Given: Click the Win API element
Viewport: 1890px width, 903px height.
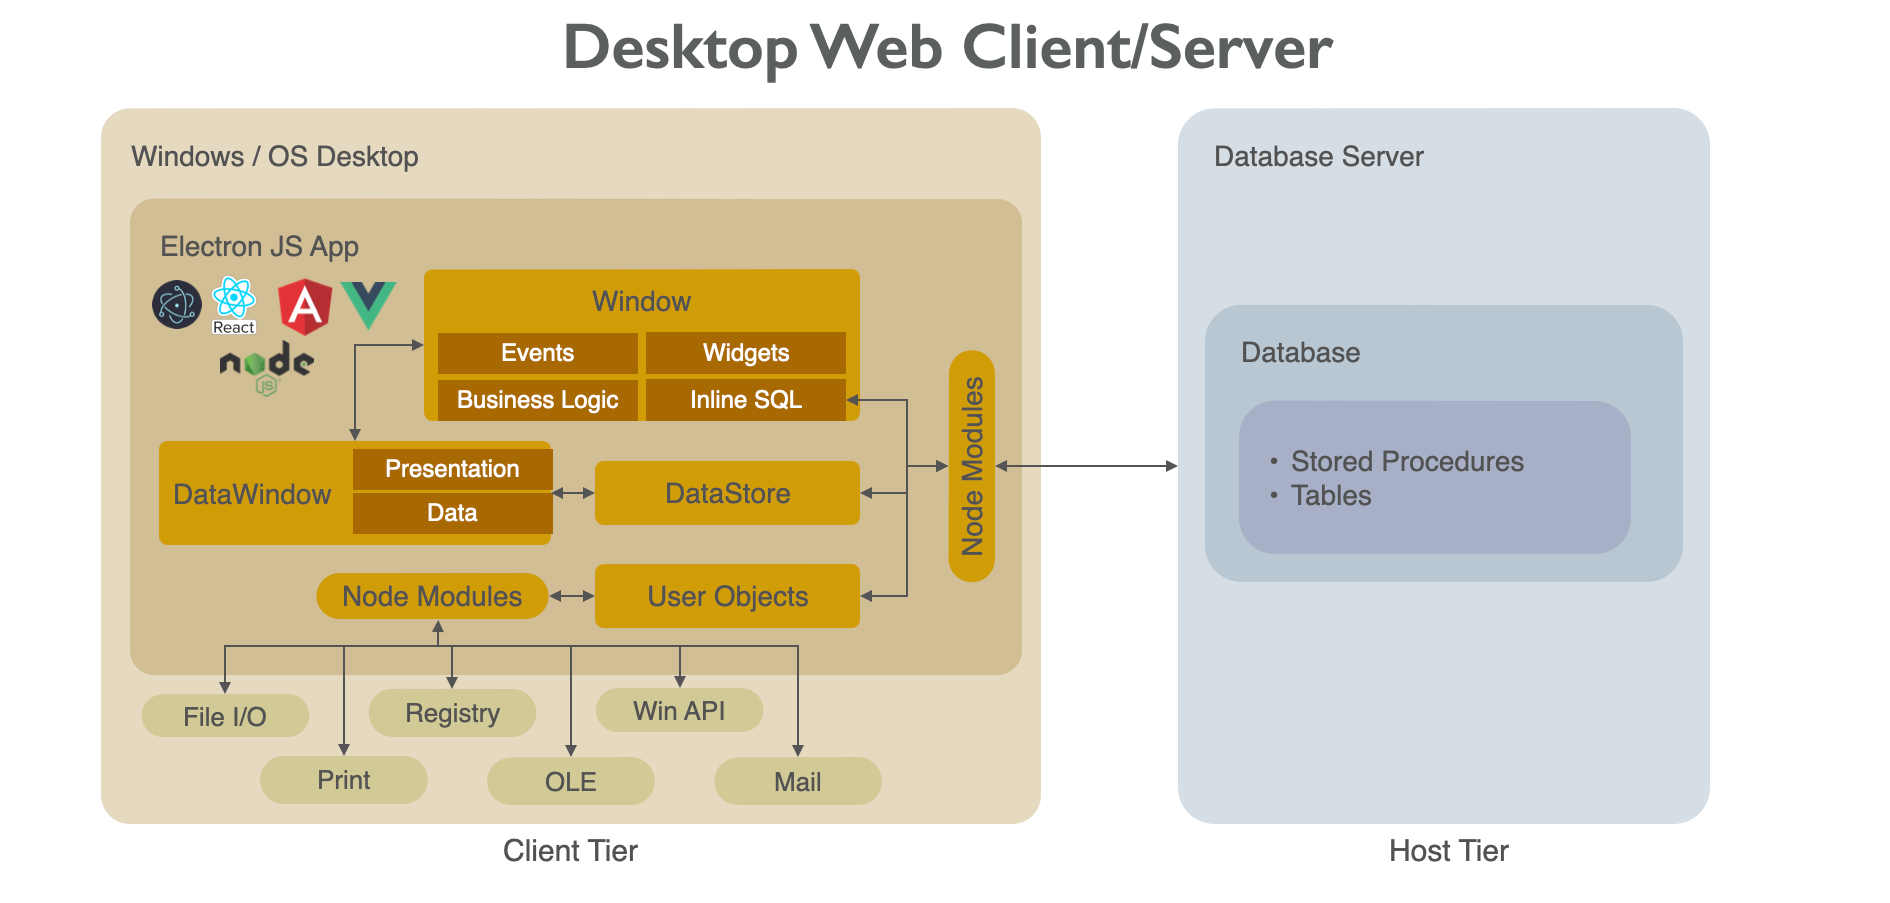Looking at the screenshot, I should (679, 709).
